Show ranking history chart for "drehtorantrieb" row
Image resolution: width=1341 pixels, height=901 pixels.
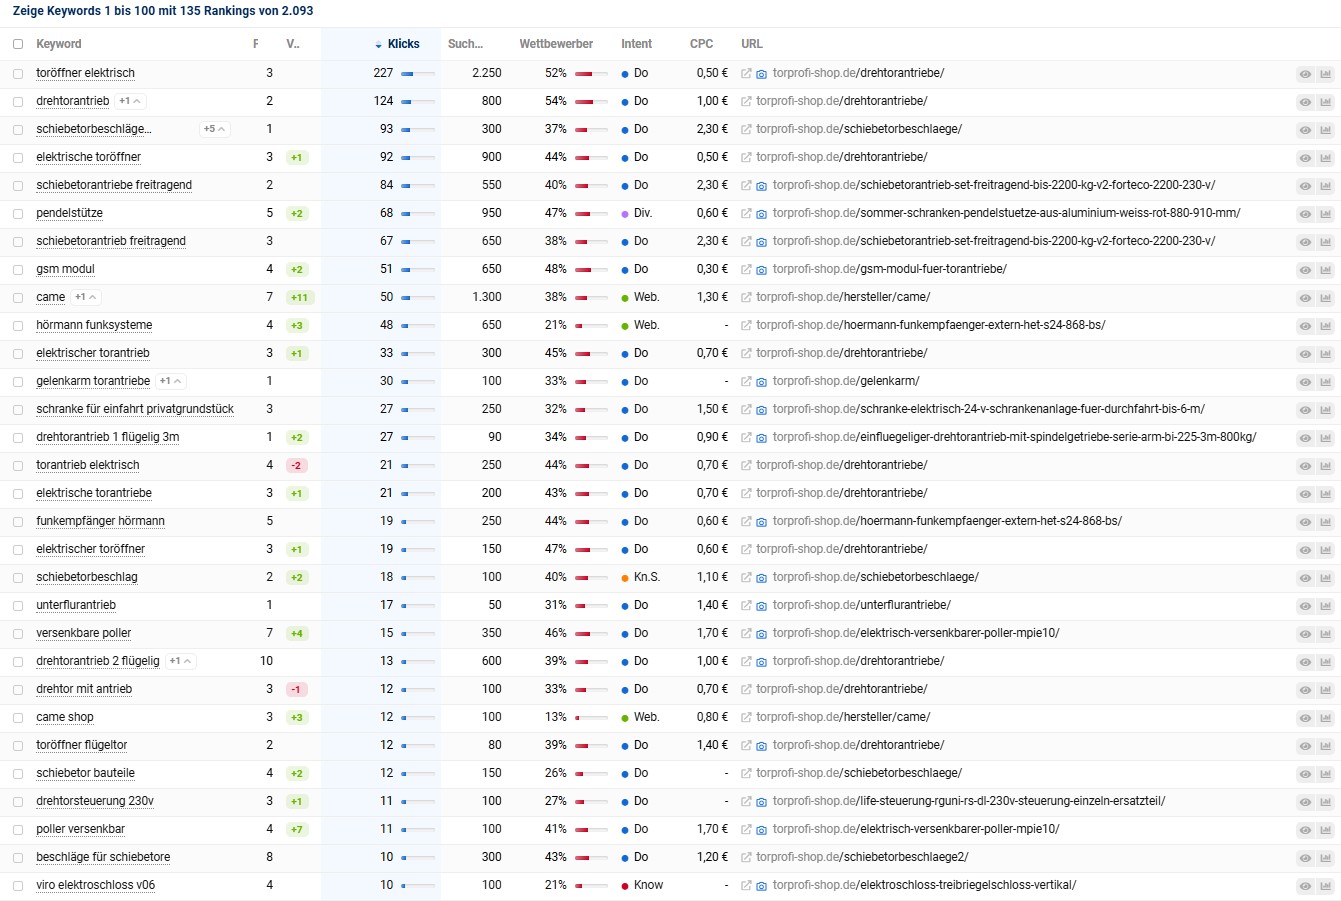point(1326,101)
